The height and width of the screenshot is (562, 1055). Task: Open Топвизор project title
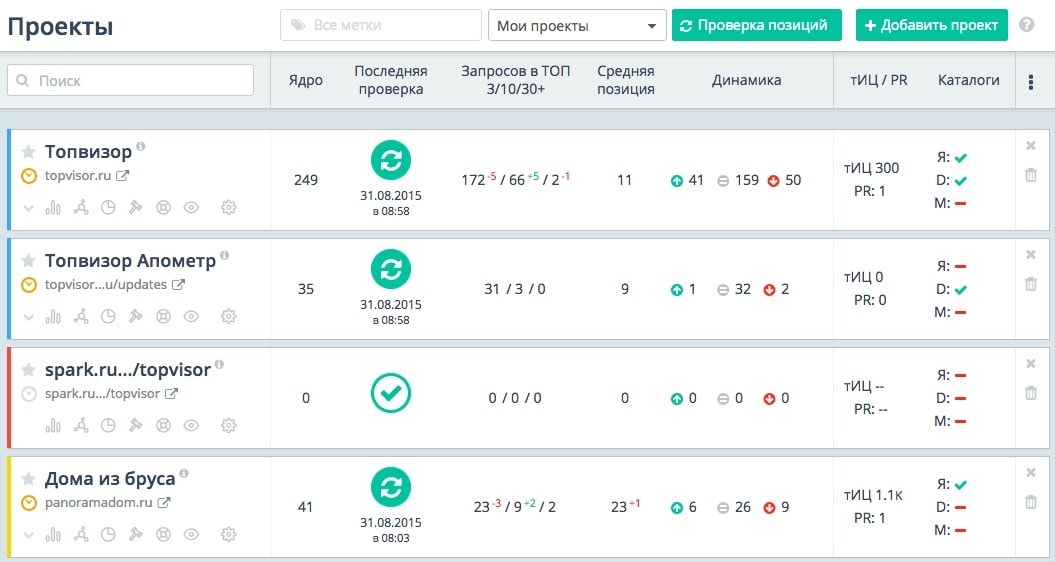pos(88,152)
